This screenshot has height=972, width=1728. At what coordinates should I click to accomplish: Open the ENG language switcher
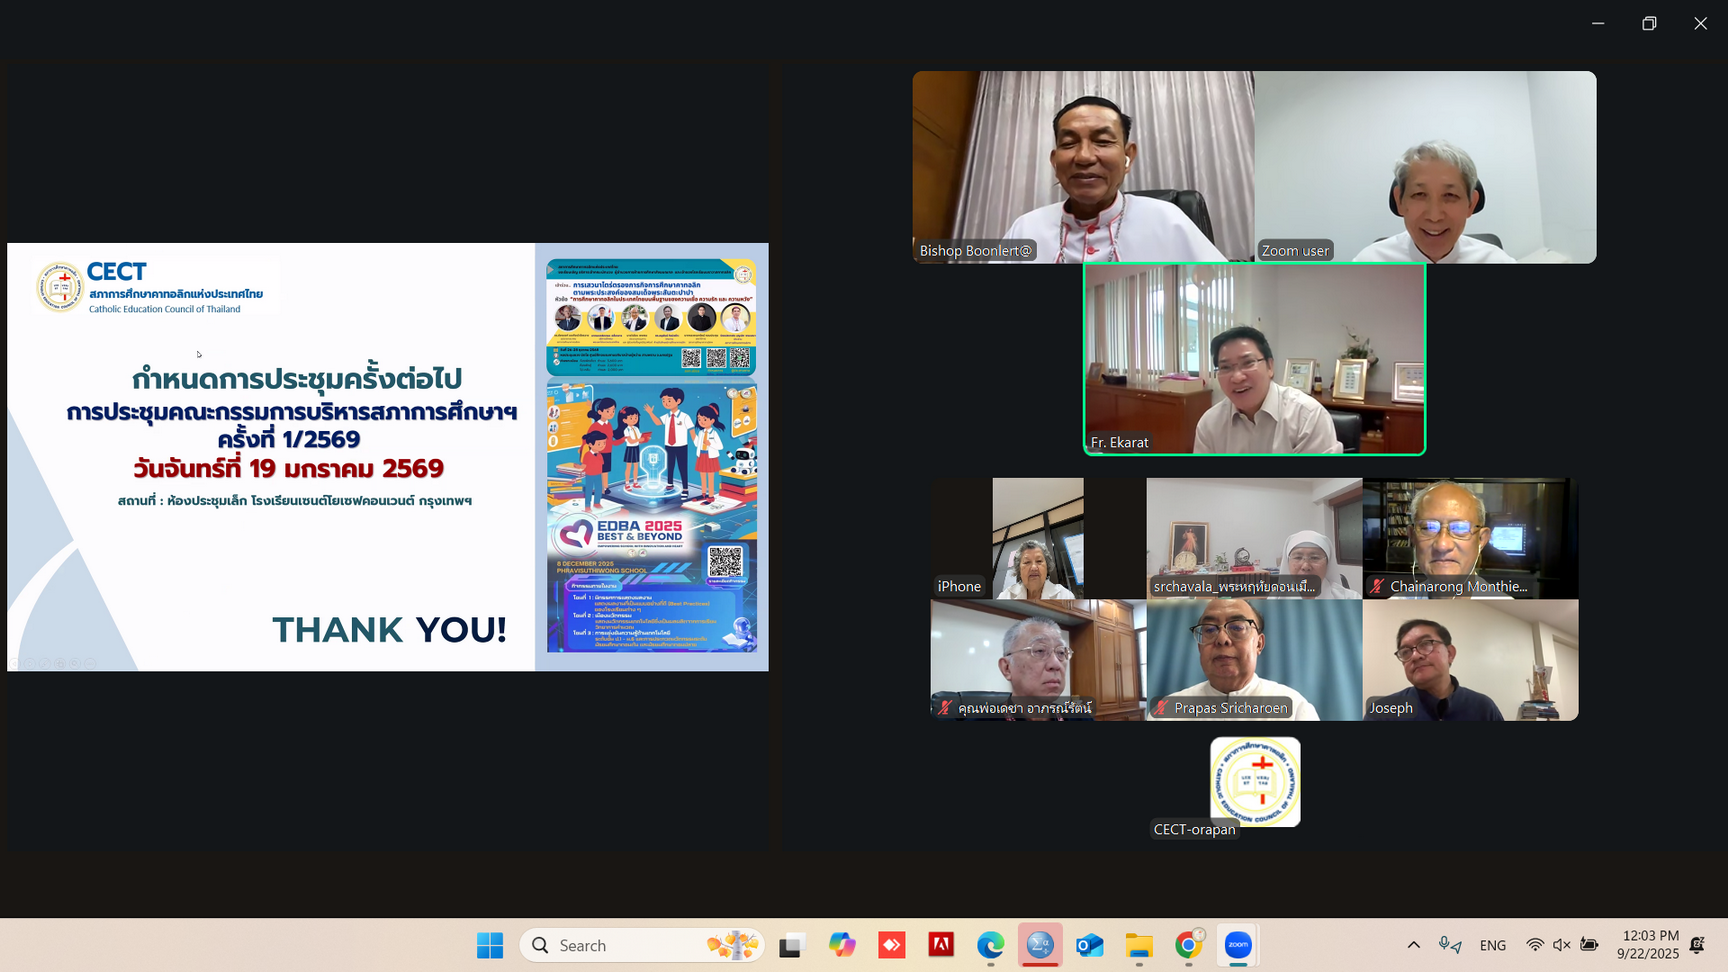click(1492, 945)
